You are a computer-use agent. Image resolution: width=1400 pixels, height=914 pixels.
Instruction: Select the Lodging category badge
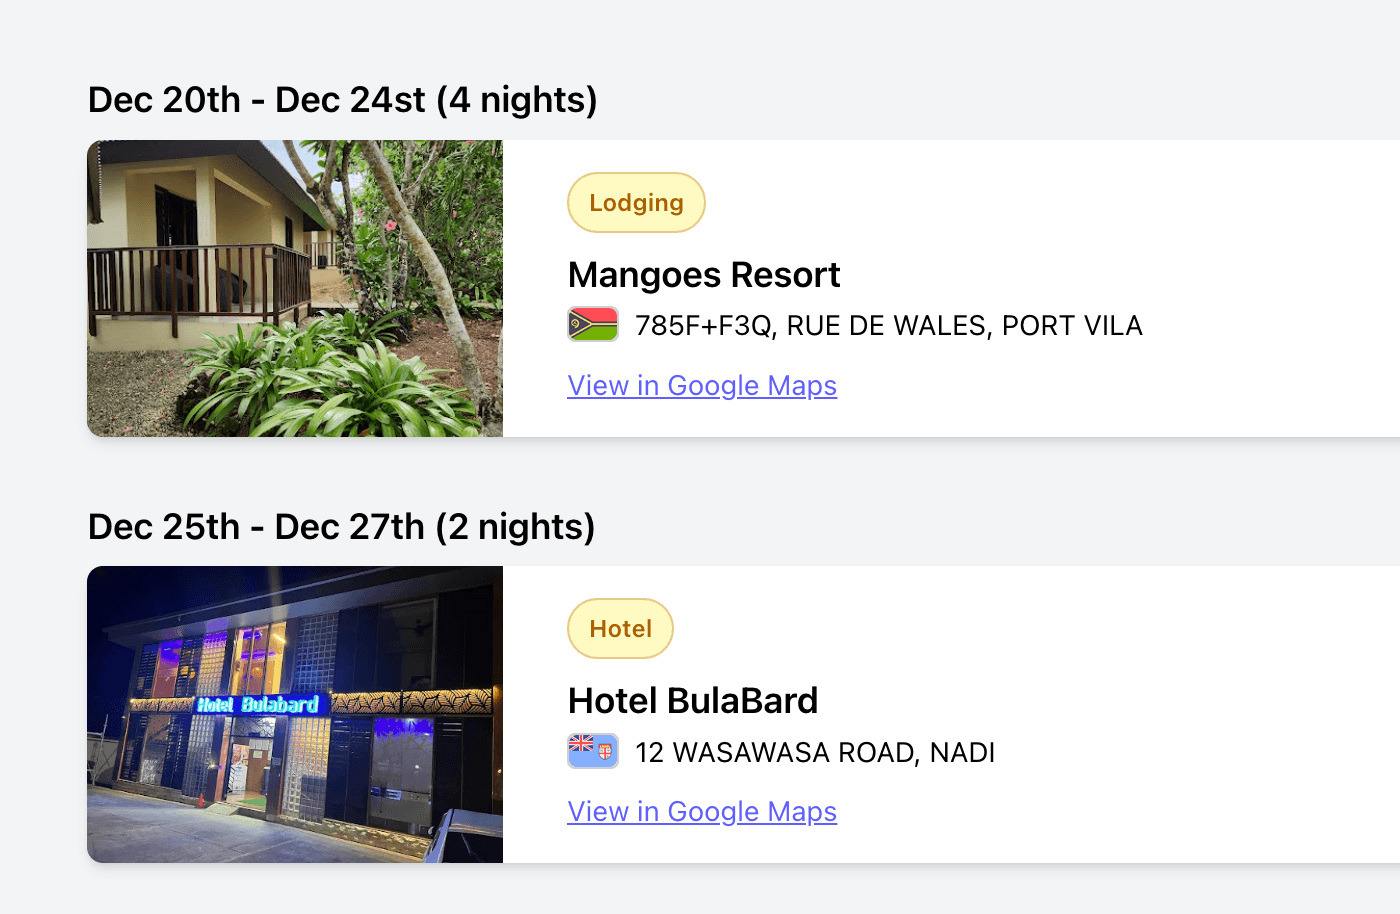[636, 203]
